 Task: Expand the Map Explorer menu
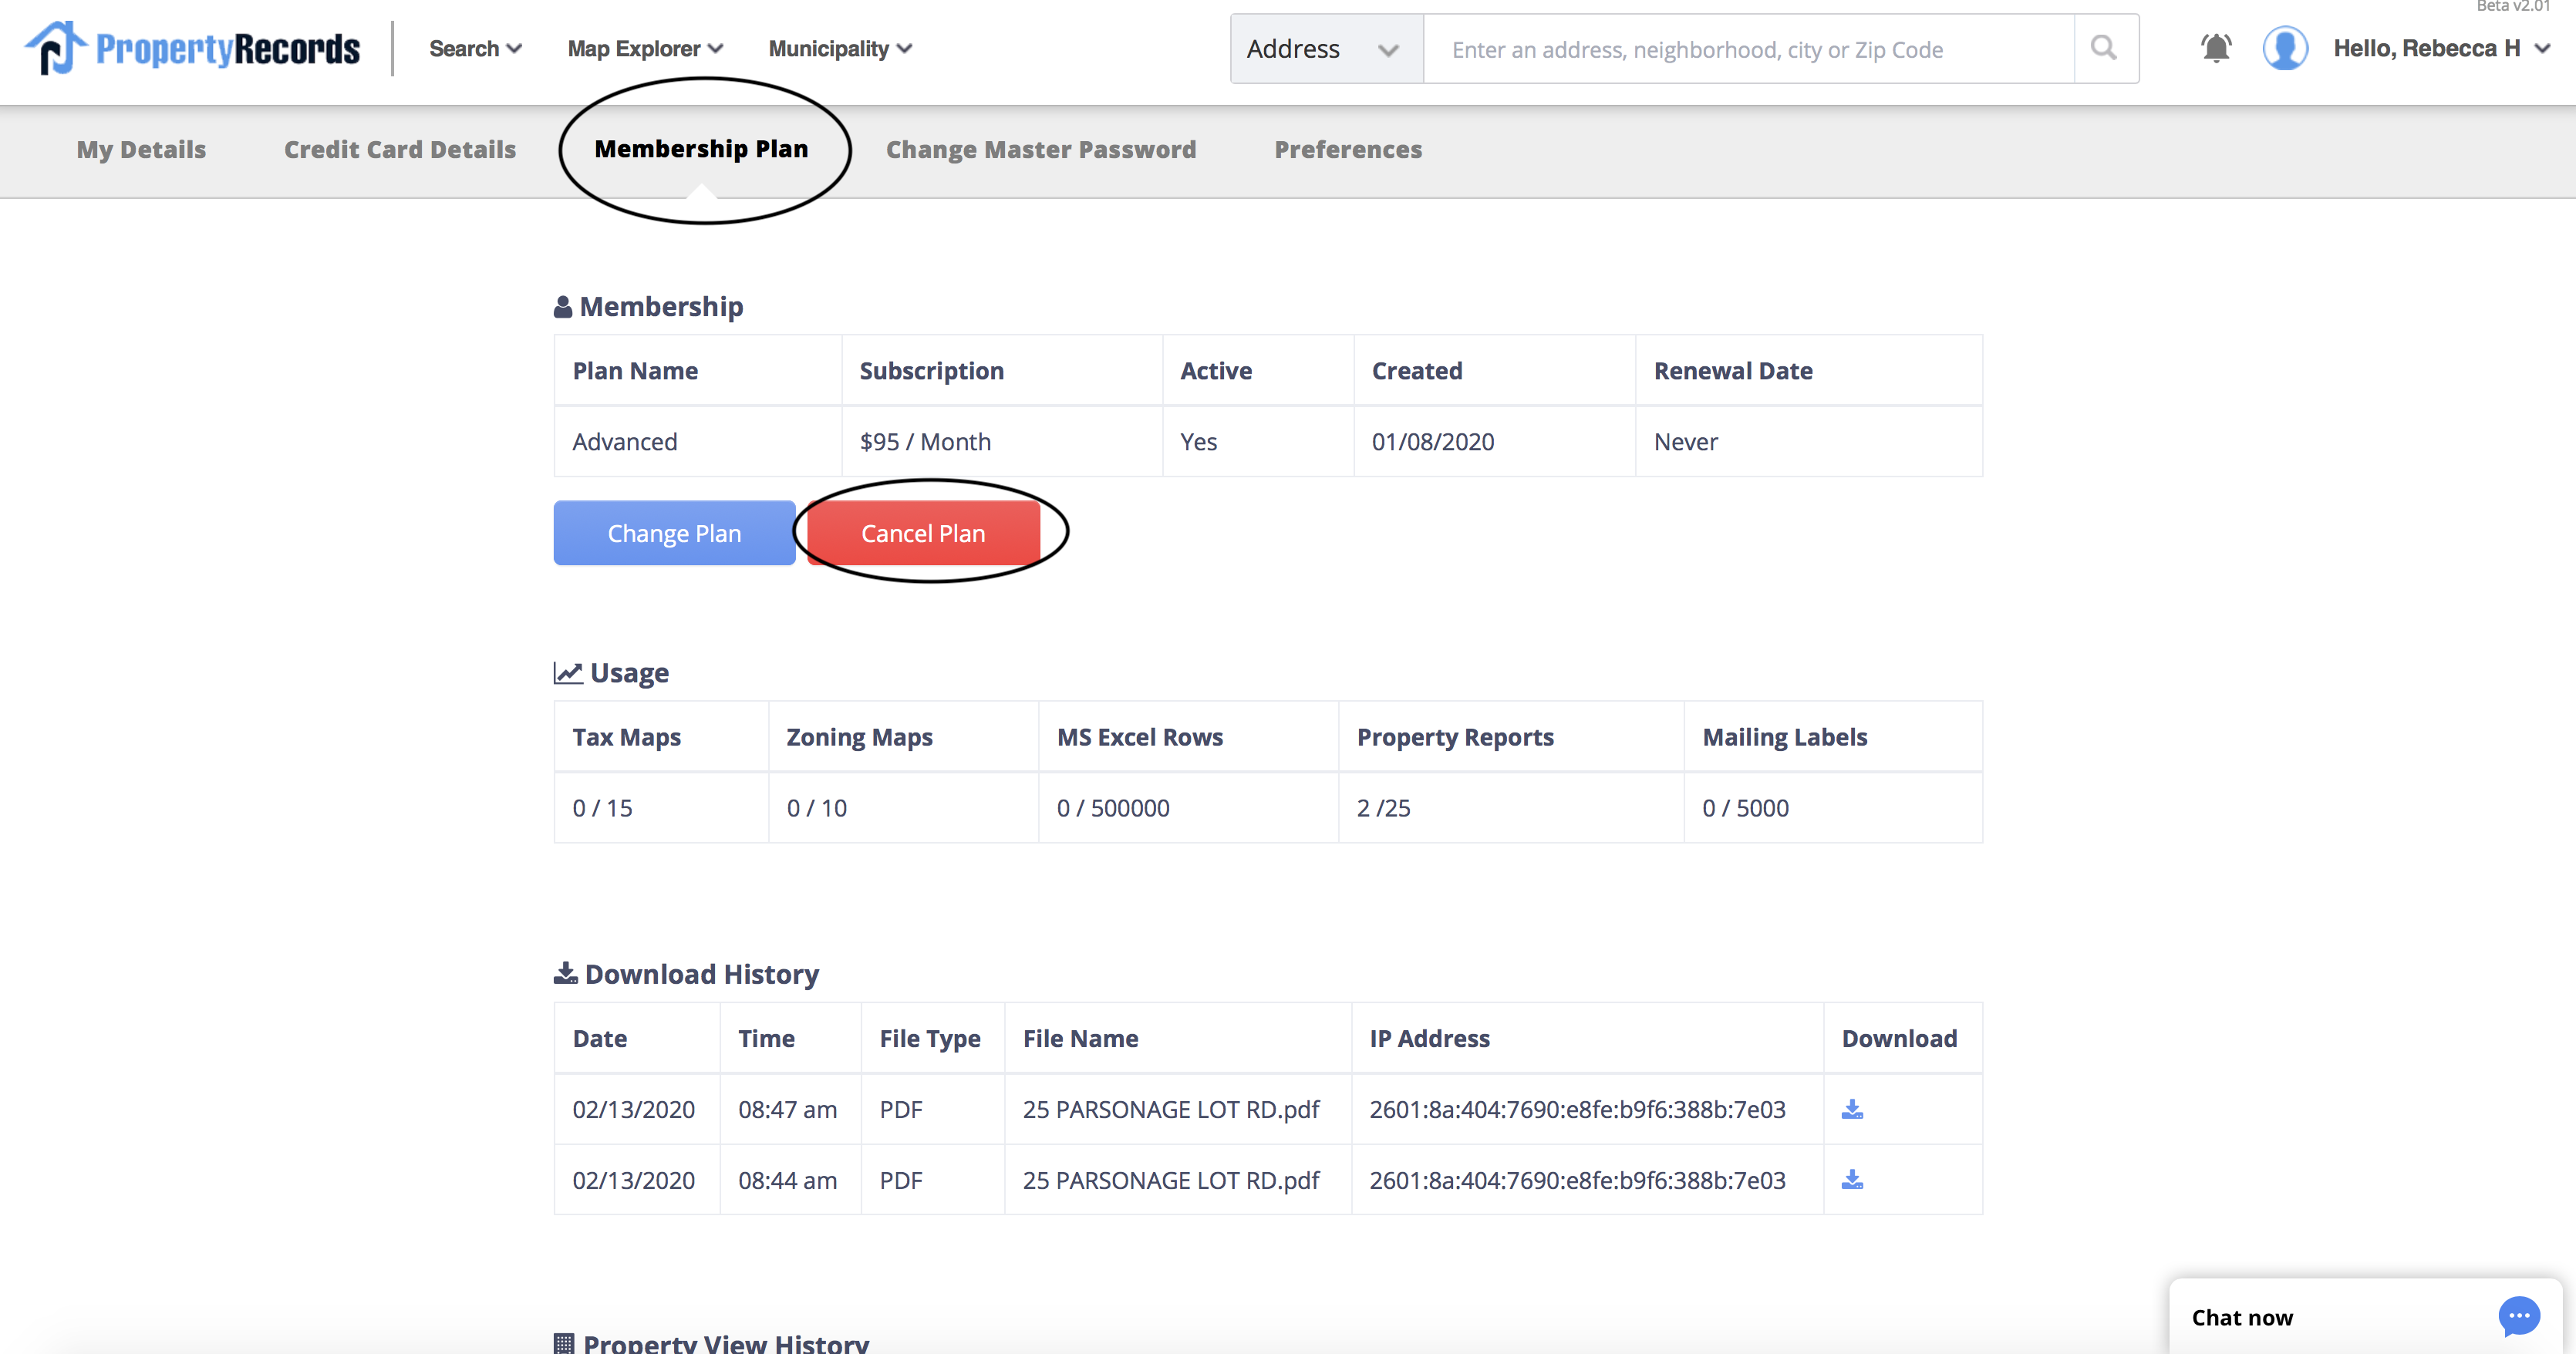coord(645,49)
